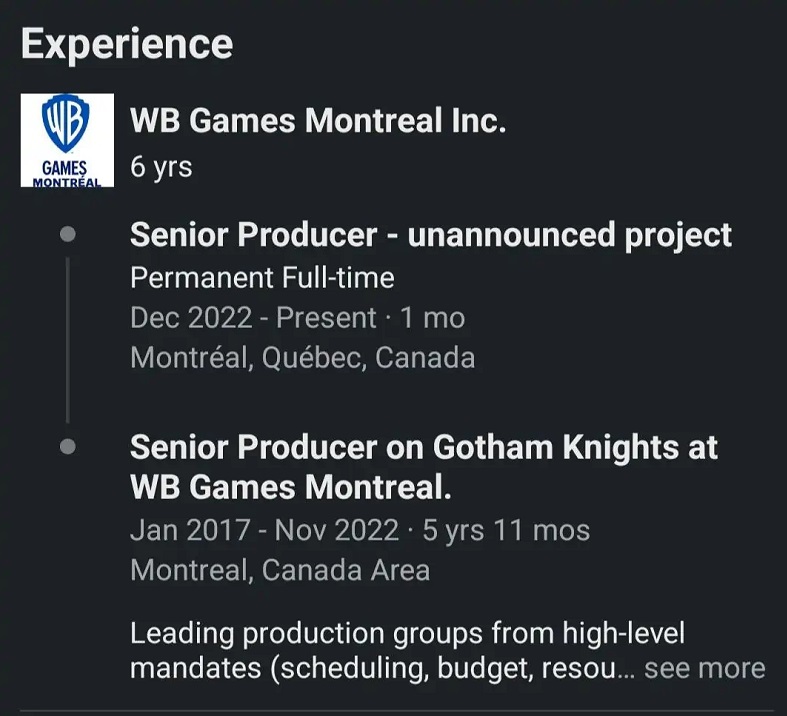Click the 1 mo duration label
This screenshot has width=787, height=716.
pyautogui.click(x=432, y=318)
